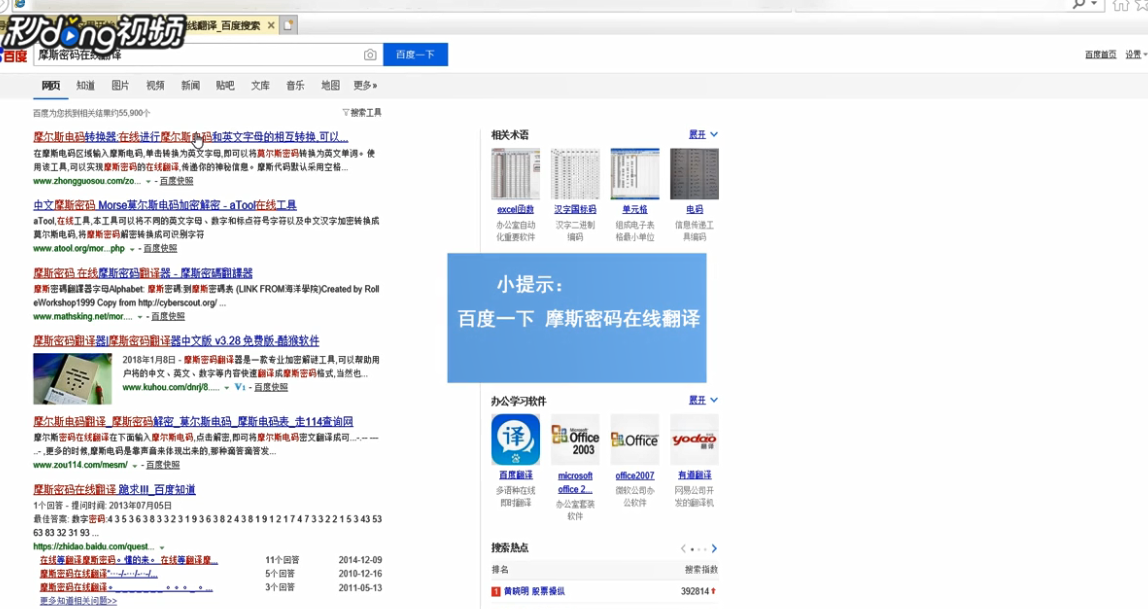Click the 汉字国标码 thumbnail
Screen dimensions: 1148x609
point(575,173)
